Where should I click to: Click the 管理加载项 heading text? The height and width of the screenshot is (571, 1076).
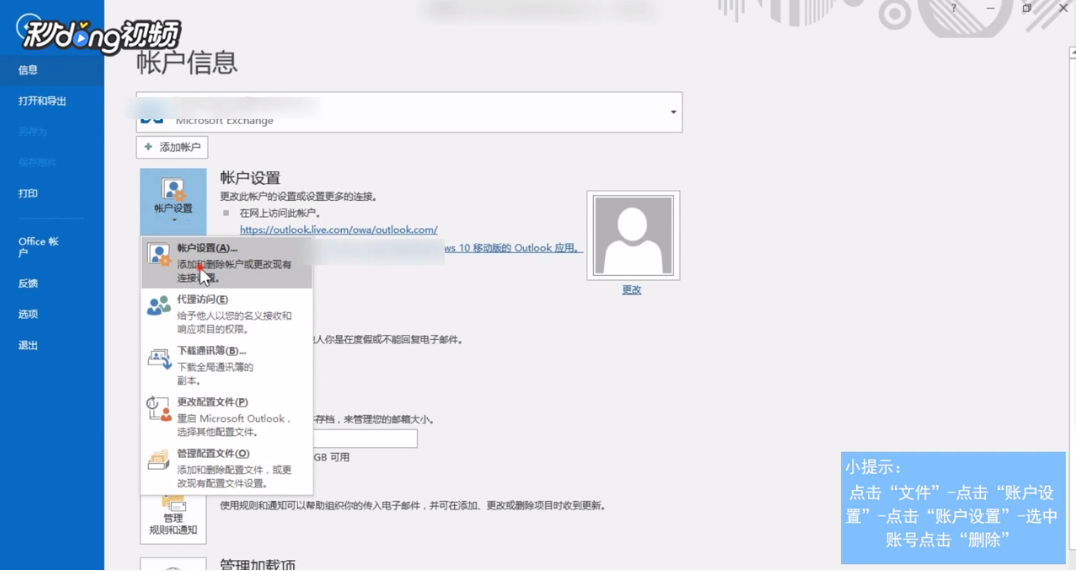point(258,564)
